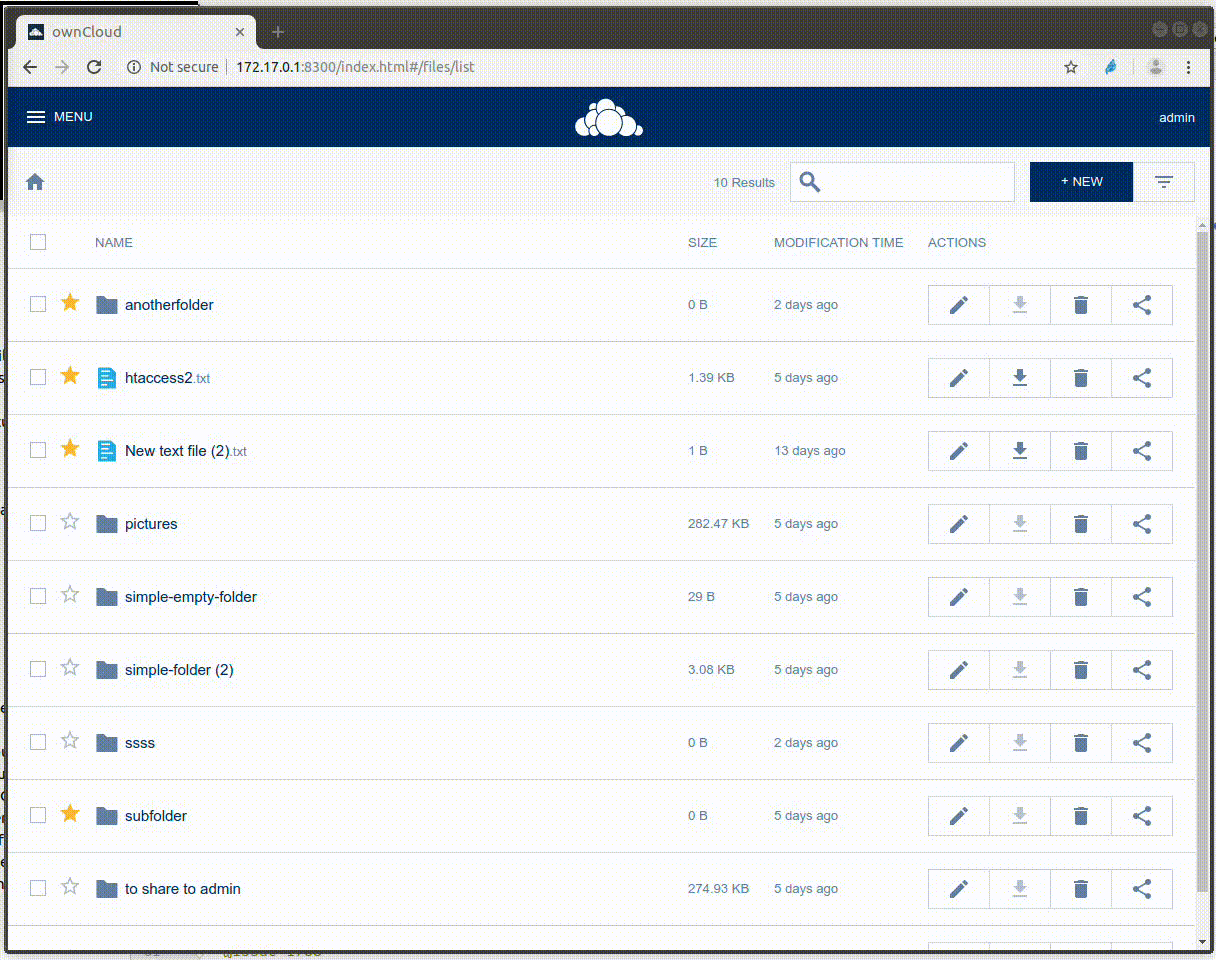Rename subfolder with pencil icon

(x=959, y=816)
